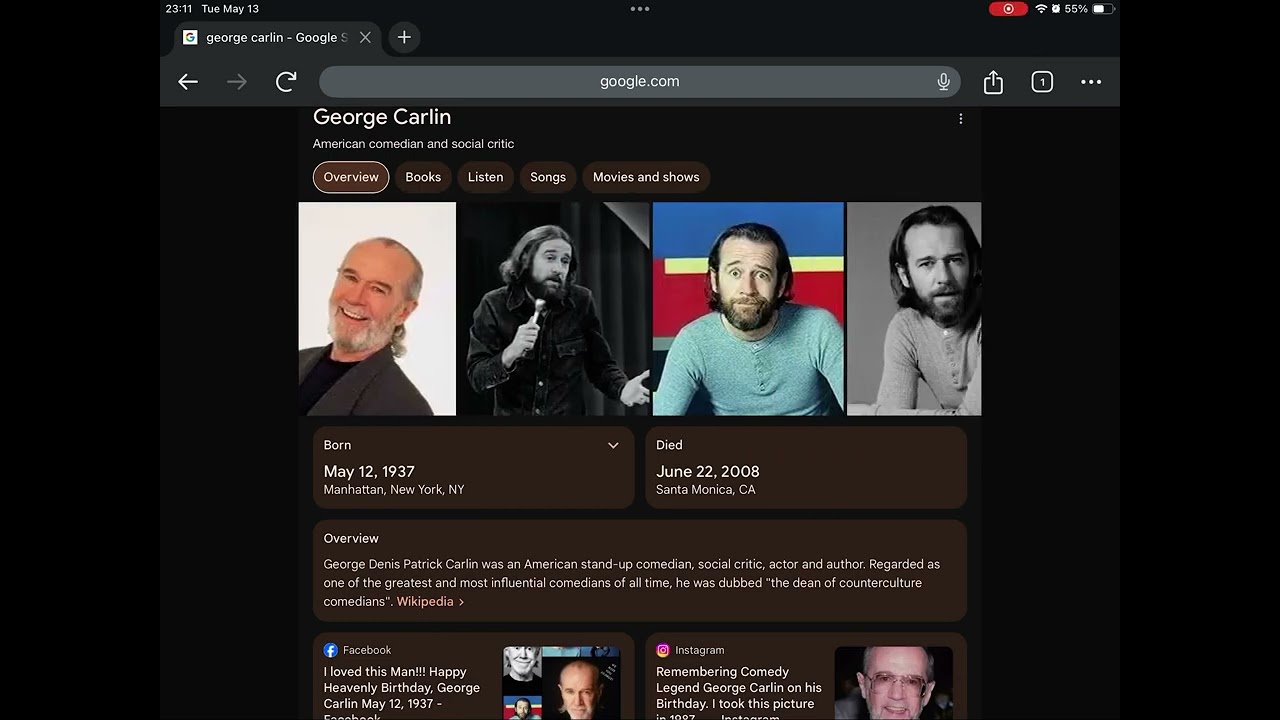This screenshot has height=720, width=1280.
Task: Open the tab switcher showing 1 tab
Action: tap(1042, 82)
